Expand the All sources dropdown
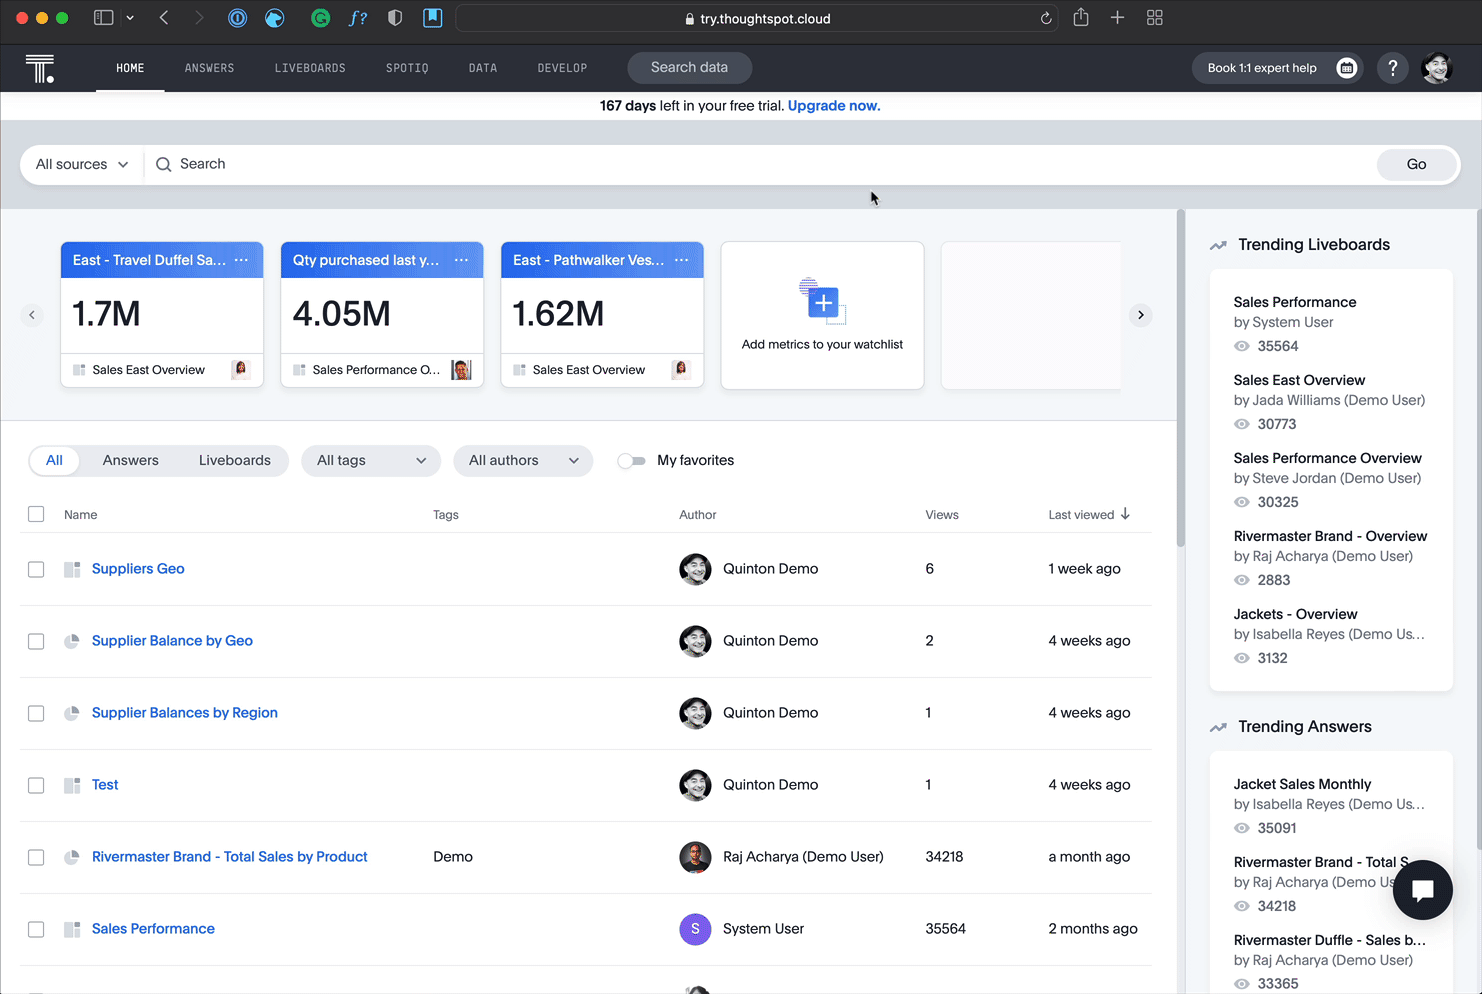Screen dimensions: 1482x994 point(82,164)
